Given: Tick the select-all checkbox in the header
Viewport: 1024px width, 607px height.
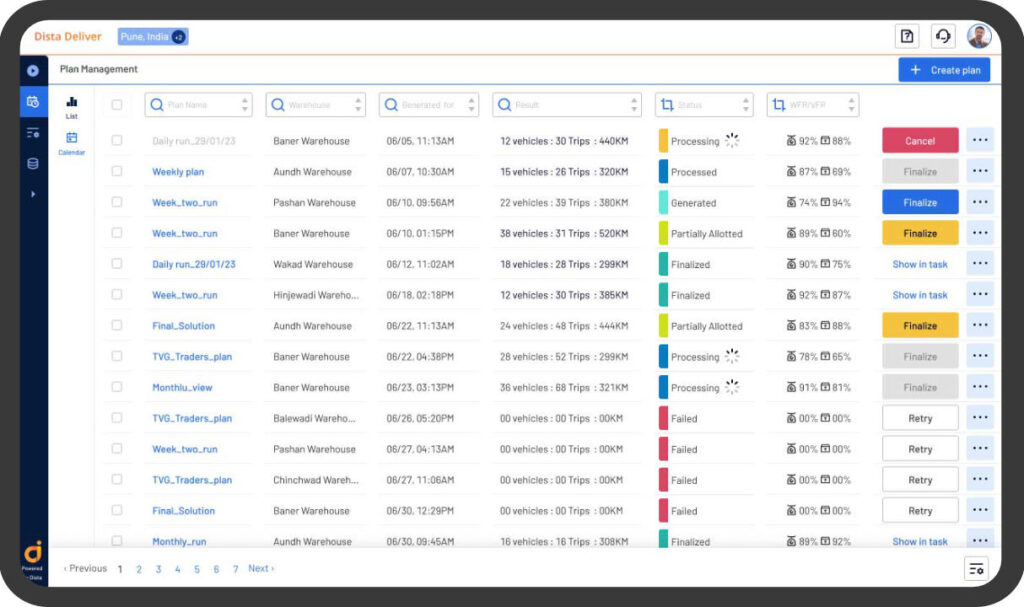Looking at the screenshot, I should point(117,104).
